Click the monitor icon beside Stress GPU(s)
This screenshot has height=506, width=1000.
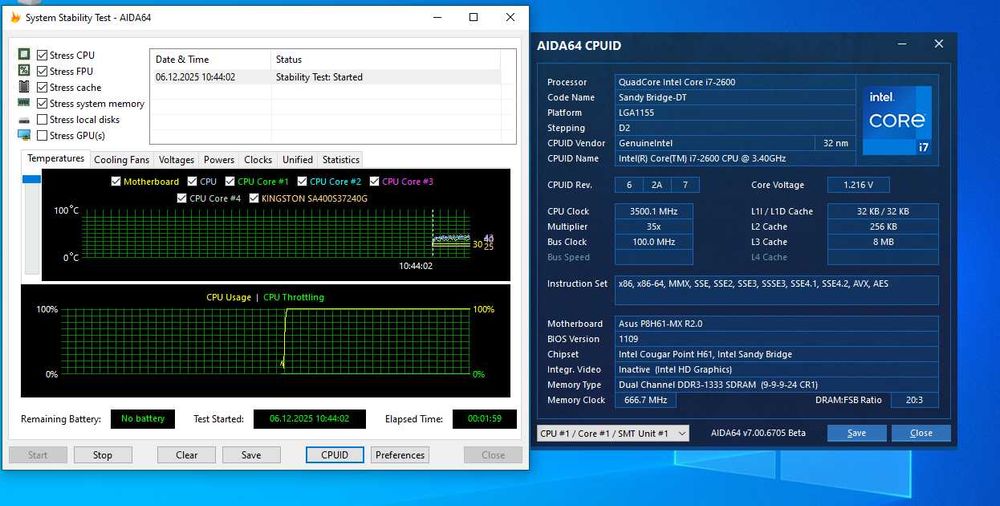[24, 135]
